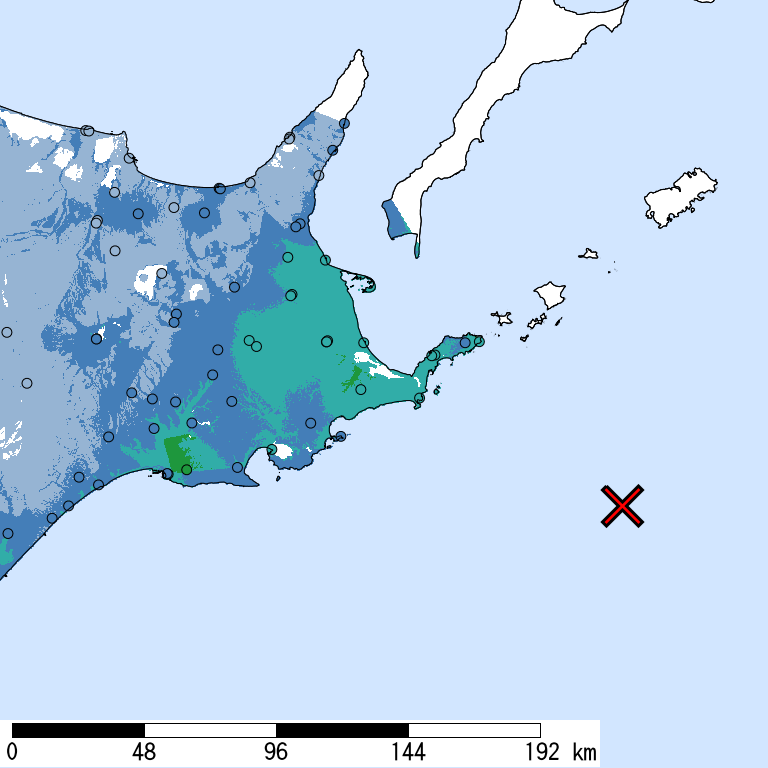Click the "96" scale bar label
This screenshot has height=768, width=768.
pos(276,752)
